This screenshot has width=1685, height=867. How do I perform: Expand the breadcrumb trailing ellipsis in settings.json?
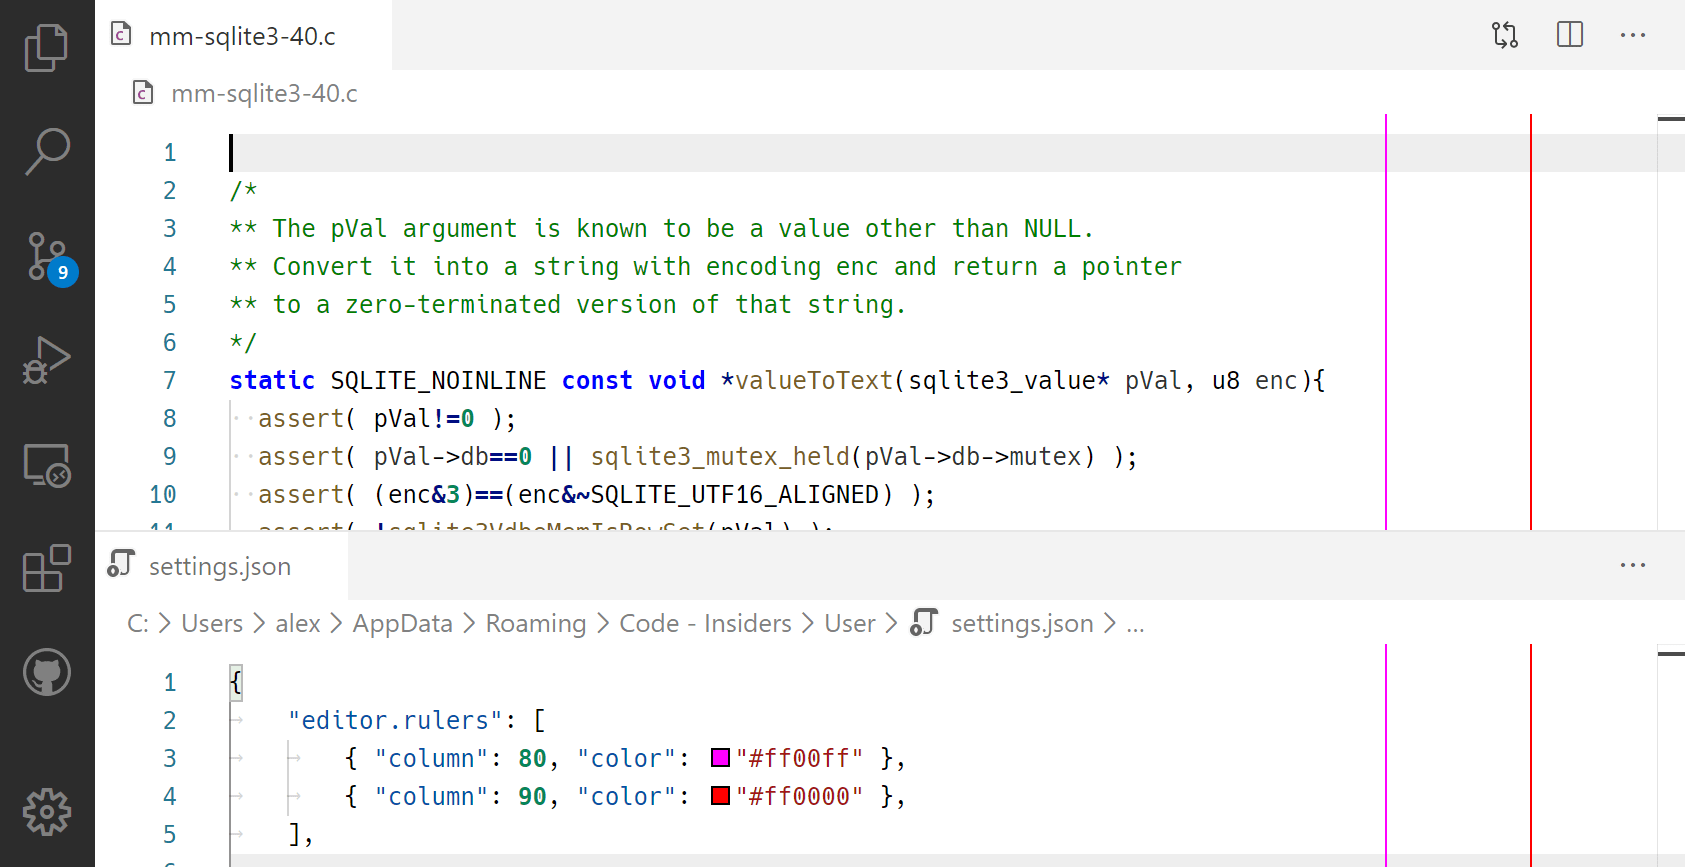coord(1135,624)
